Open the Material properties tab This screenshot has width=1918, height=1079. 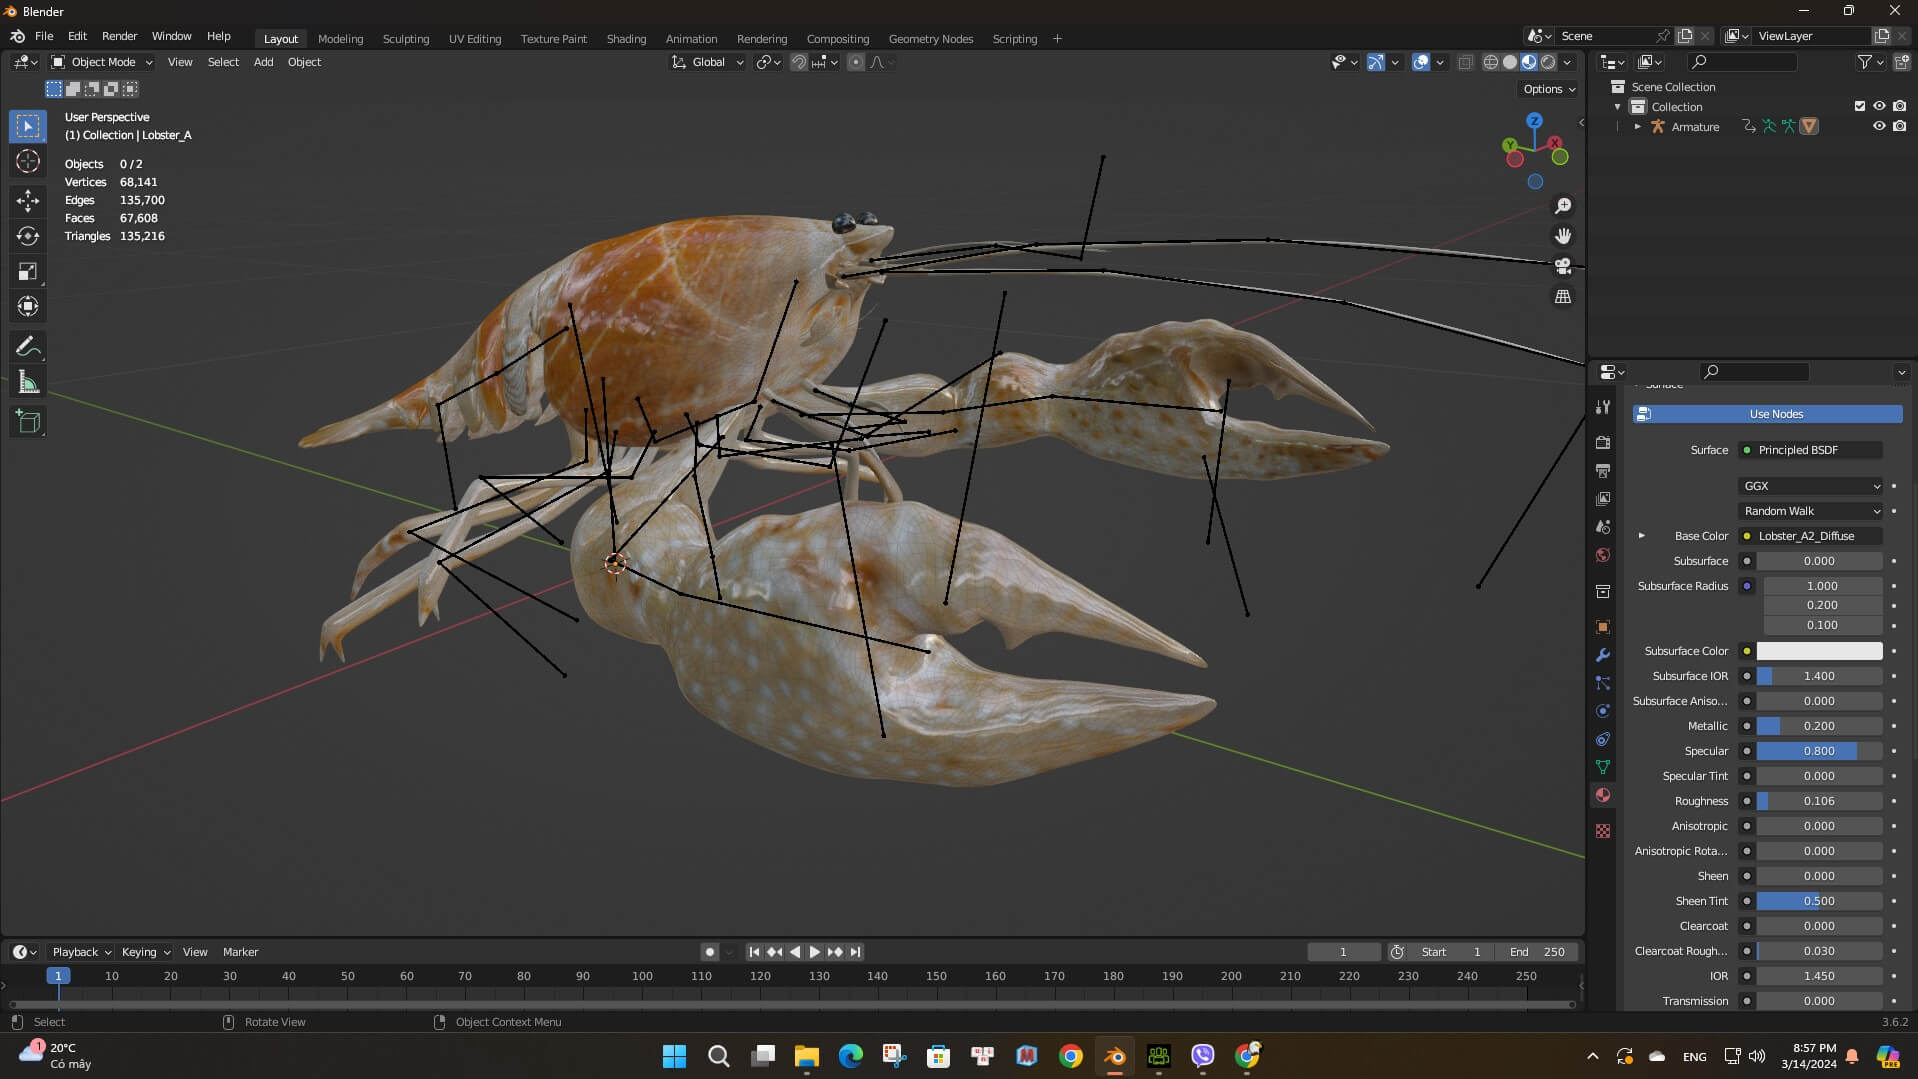1603,795
